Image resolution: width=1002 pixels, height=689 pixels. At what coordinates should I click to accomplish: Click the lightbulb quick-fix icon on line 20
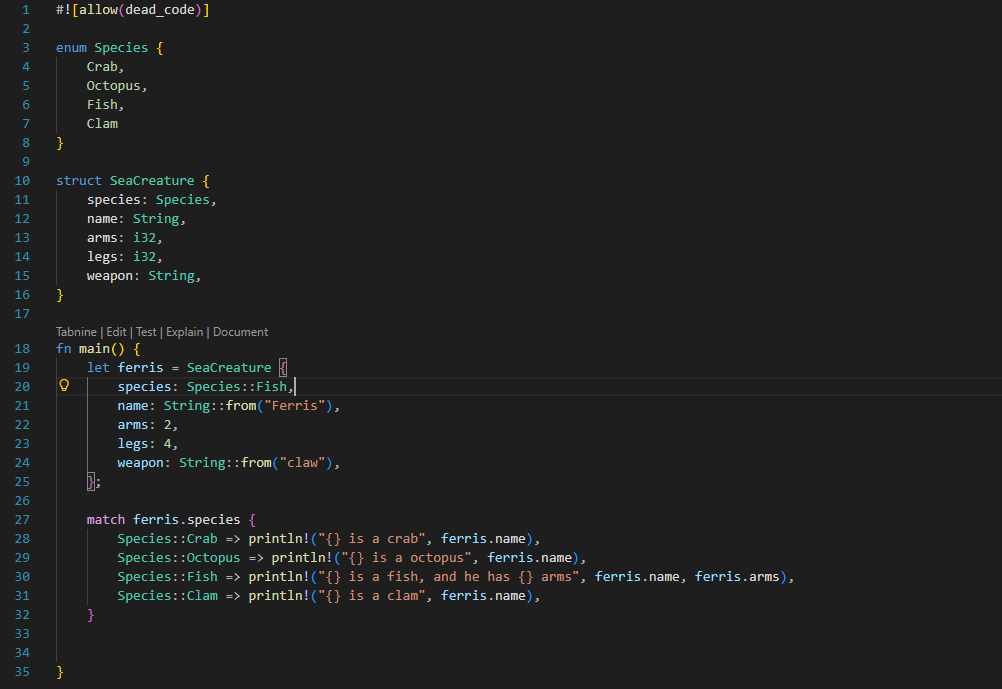coord(64,385)
